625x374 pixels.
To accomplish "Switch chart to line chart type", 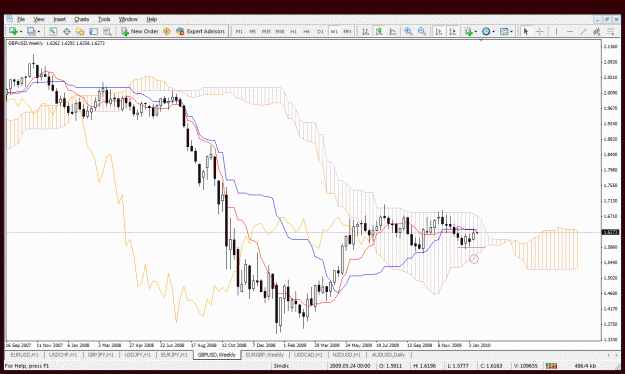I will (392, 31).
